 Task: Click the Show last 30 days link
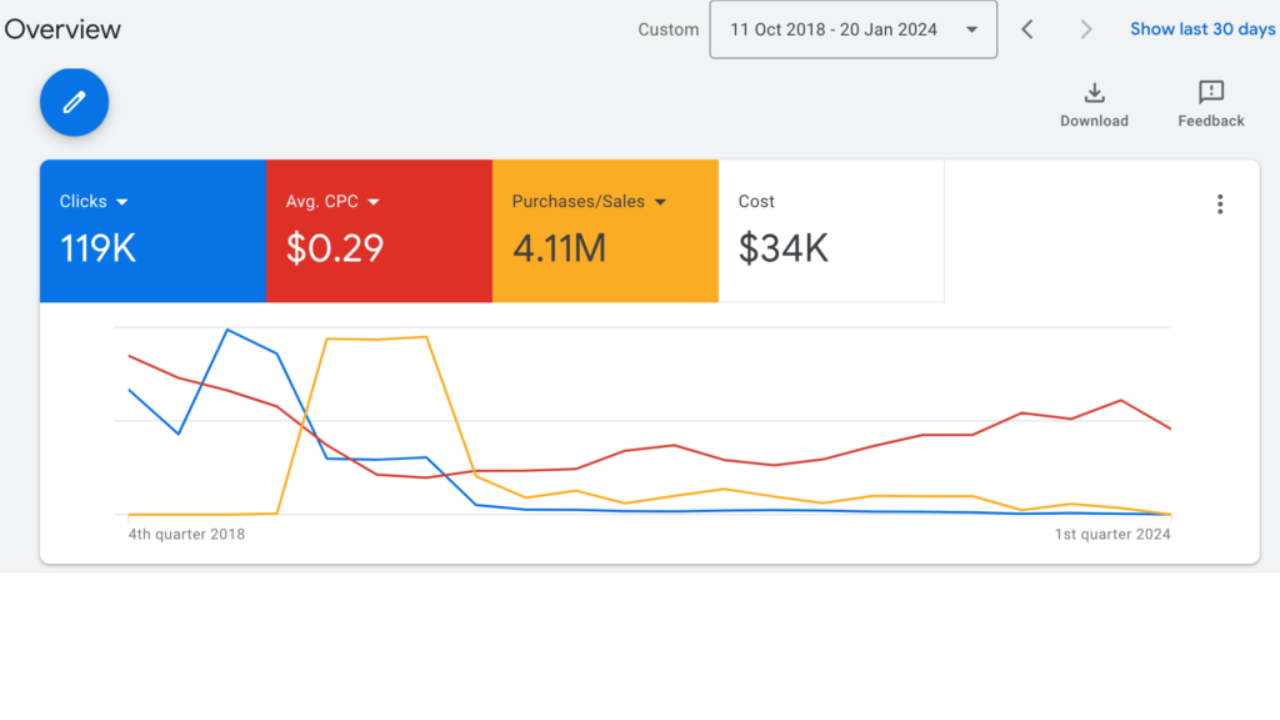[x=1202, y=30]
